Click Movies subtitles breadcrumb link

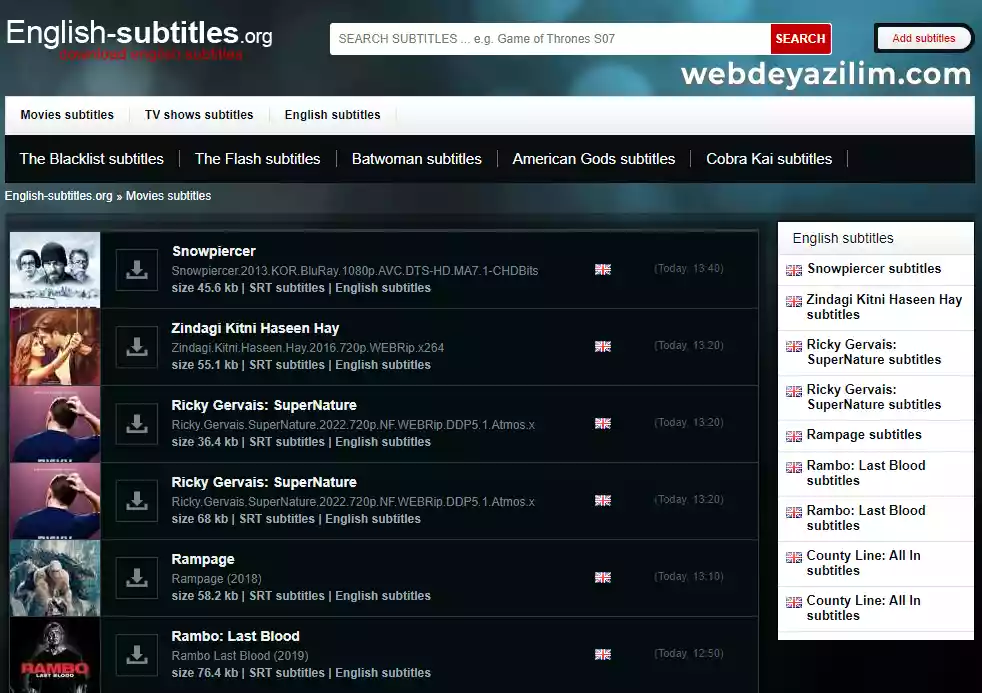click(x=168, y=196)
